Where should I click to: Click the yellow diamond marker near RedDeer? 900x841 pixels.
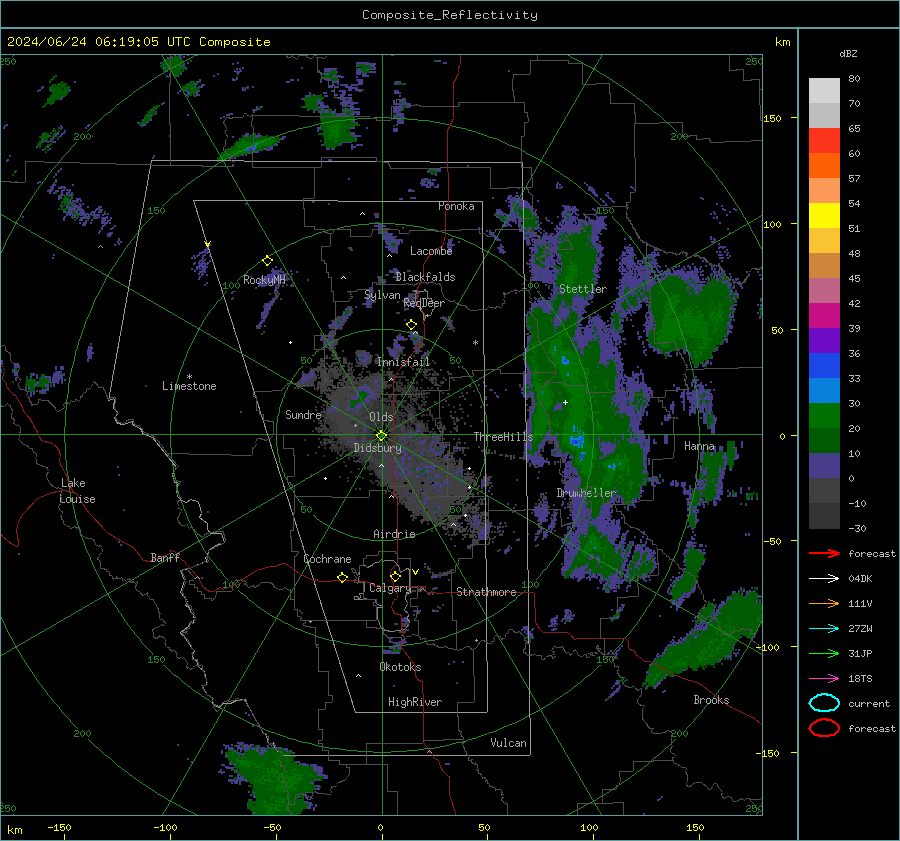[x=411, y=325]
